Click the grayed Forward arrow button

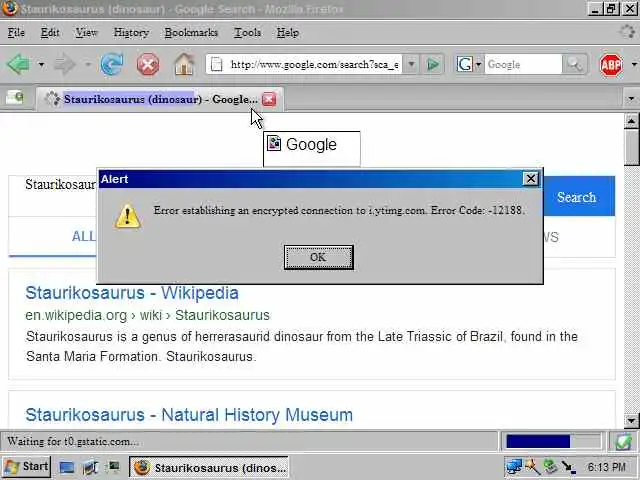click(65, 64)
